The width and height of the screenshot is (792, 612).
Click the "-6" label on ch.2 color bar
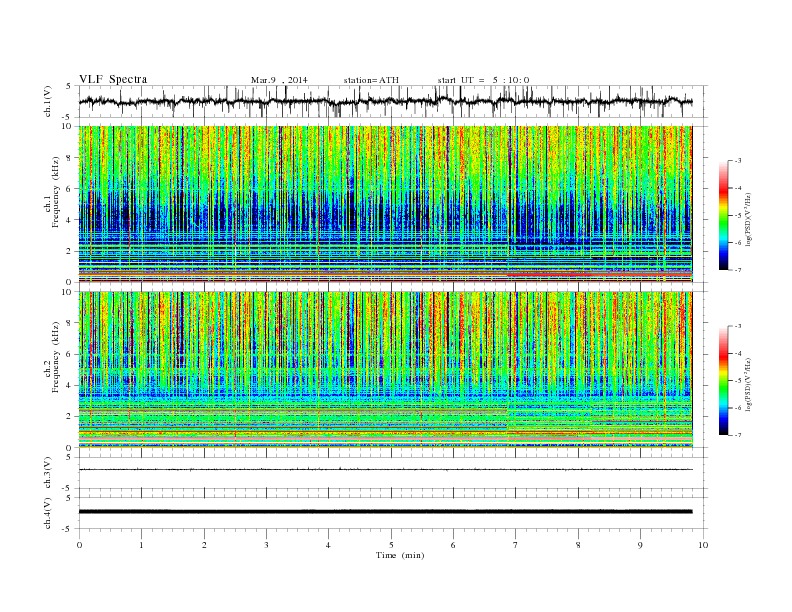pyautogui.click(x=737, y=408)
